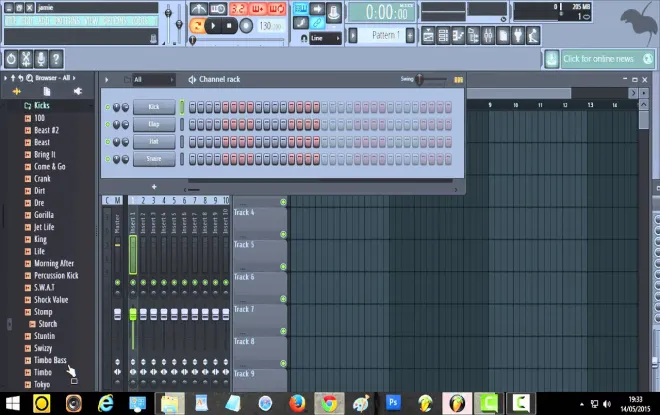Toggle blend recording overdub icon

(x=257, y=8)
